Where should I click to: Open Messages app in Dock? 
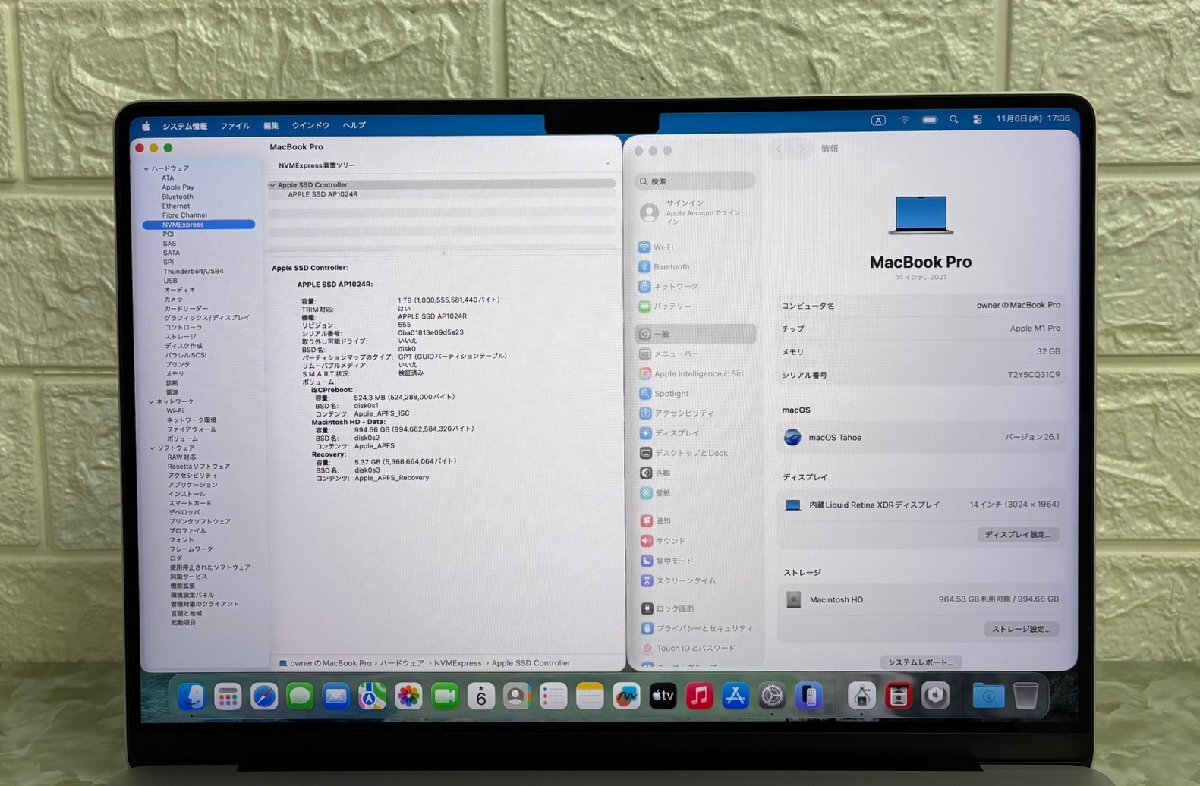point(300,696)
